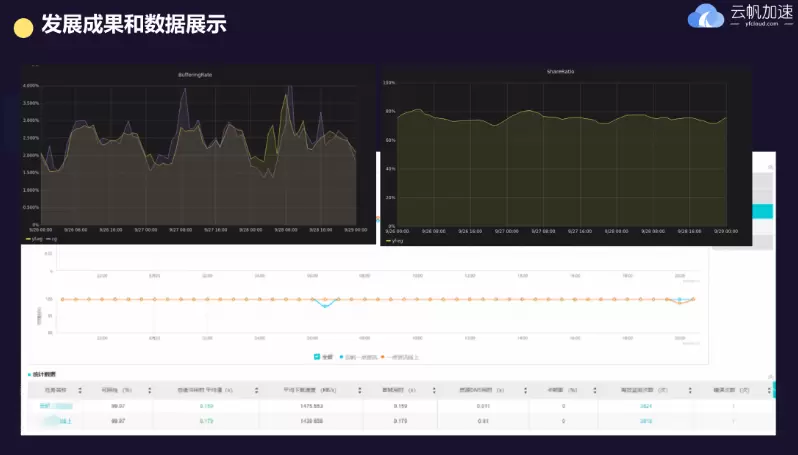The width and height of the screenshot is (798, 455).
Task: Open the ShareRatio panel title menu
Action: (x=561, y=72)
